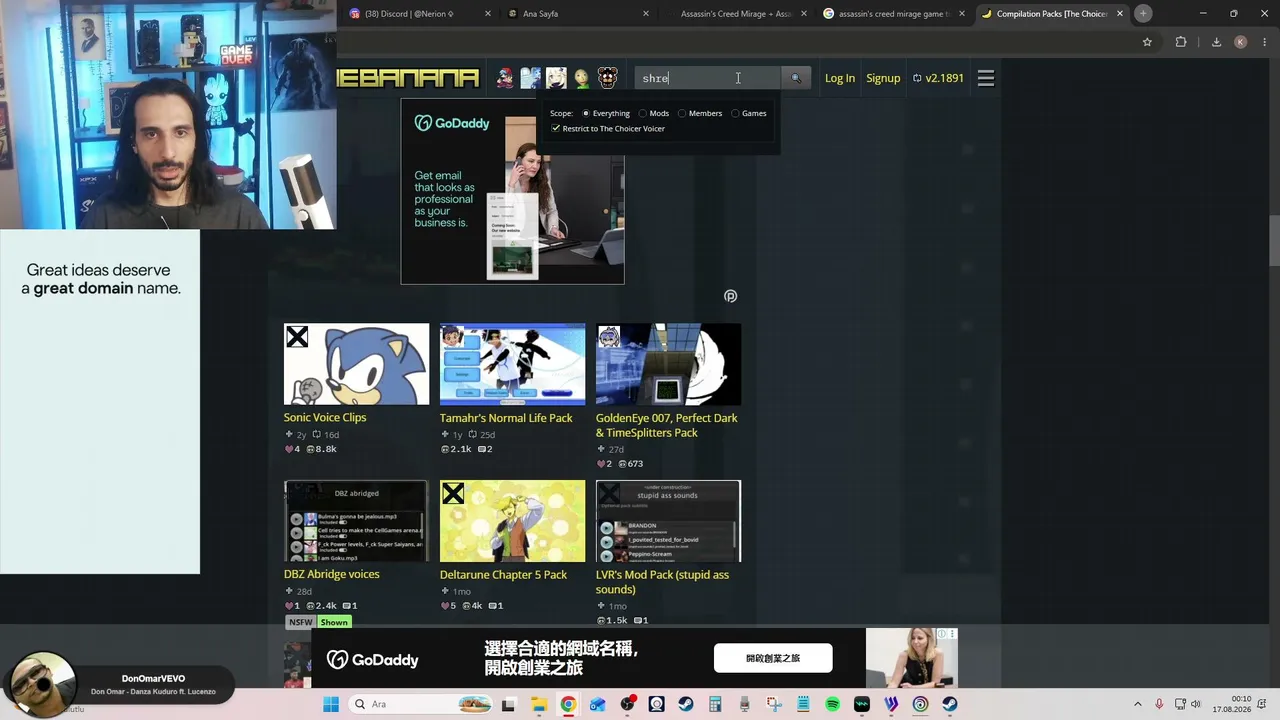Open the DBZ abridged thumbnail
1280x720 pixels.
pyautogui.click(x=356, y=521)
